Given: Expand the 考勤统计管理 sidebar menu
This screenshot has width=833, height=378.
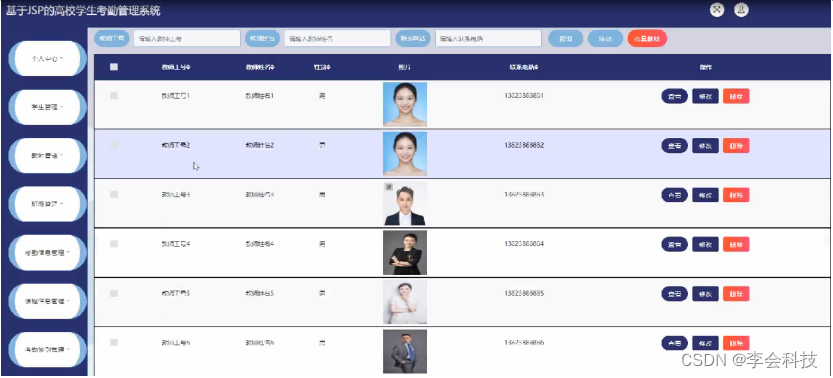Looking at the screenshot, I should (48, 350).
